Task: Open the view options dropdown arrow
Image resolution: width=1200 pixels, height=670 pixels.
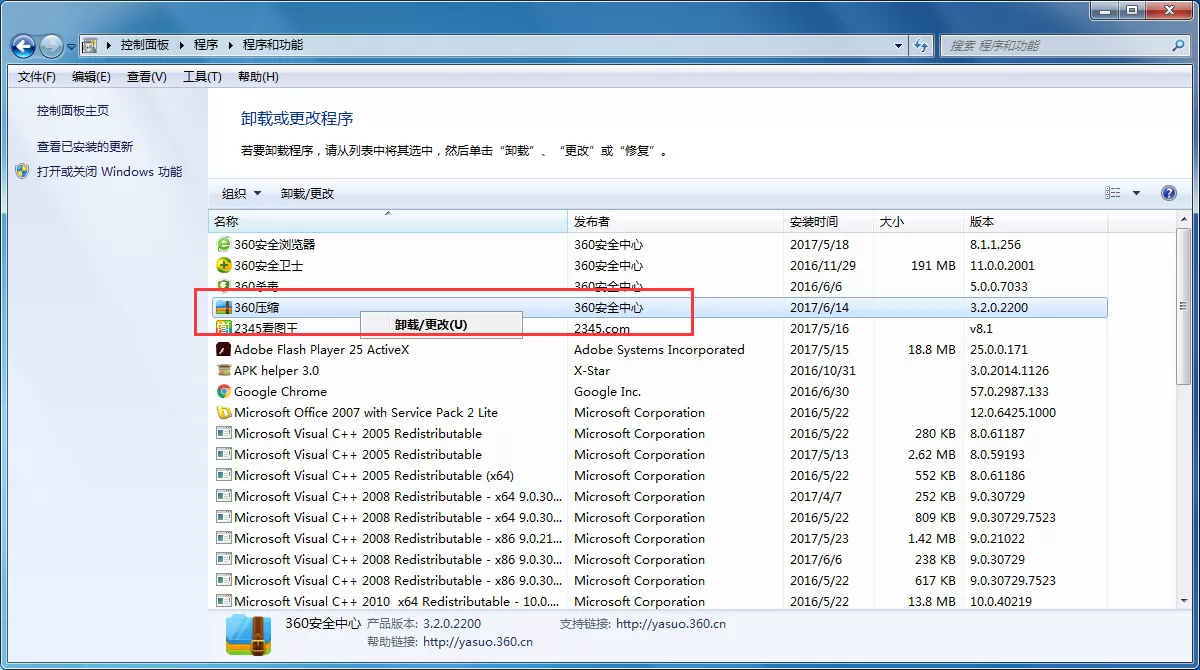Action: (1136, 194)
